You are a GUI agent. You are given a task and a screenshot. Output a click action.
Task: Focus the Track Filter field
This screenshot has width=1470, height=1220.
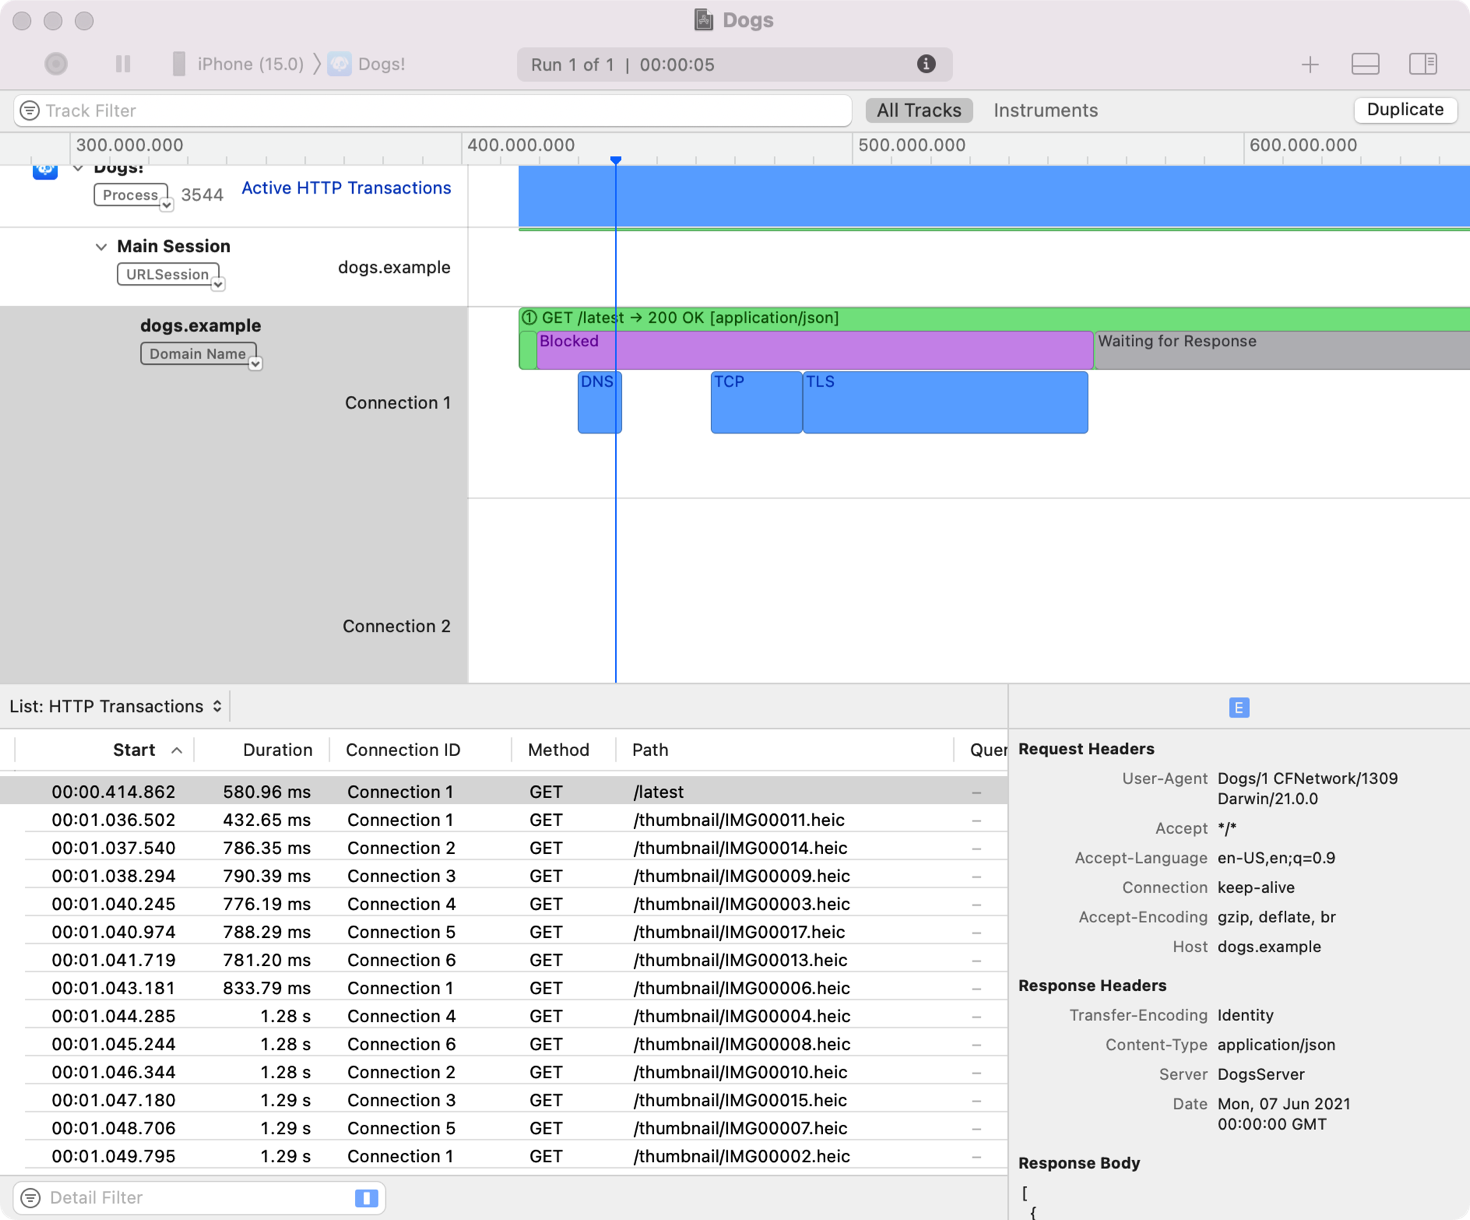pos(433,111)
